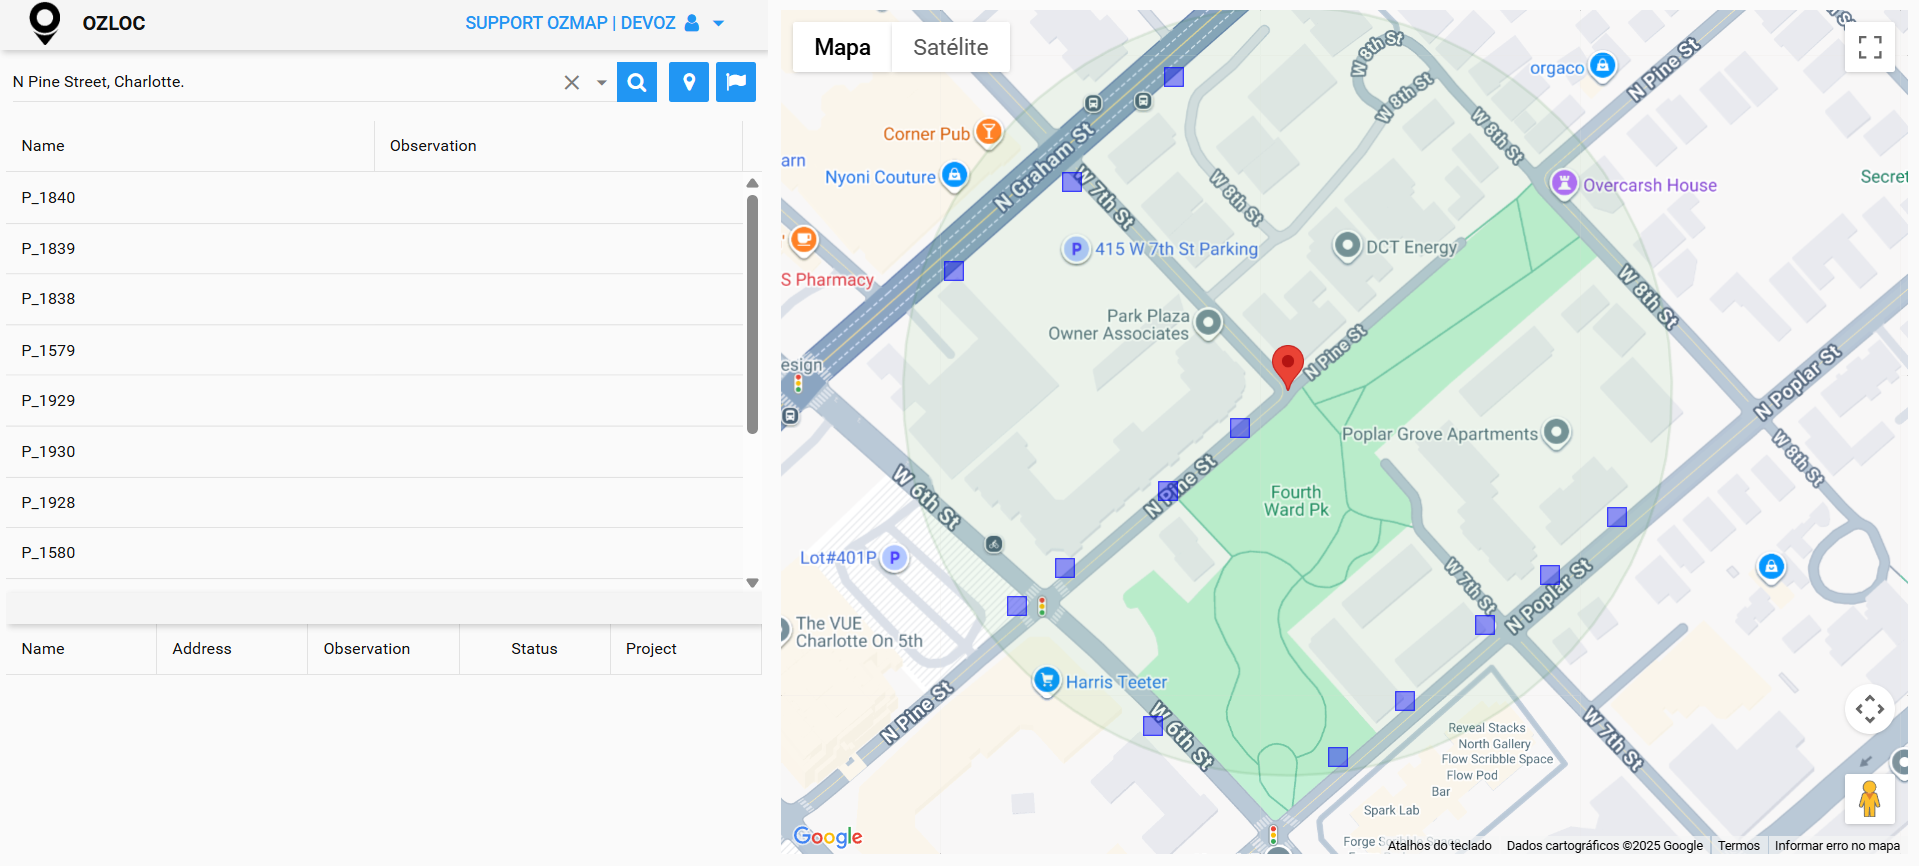The height and width of the screenshot is (866, 1919).
Task: Open the user account dropdown caret
Action: tap(718, 23)
